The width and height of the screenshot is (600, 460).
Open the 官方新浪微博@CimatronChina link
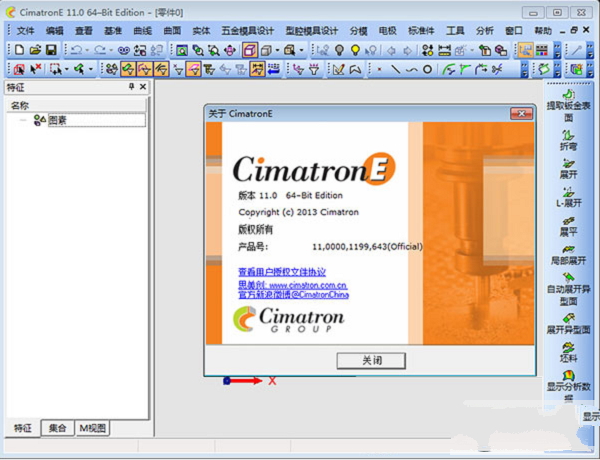coord(293,295)
